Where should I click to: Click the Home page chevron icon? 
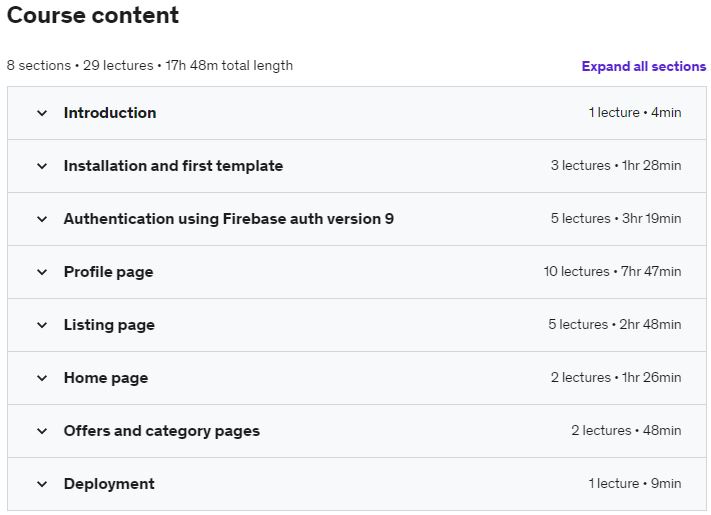(42, 378)
